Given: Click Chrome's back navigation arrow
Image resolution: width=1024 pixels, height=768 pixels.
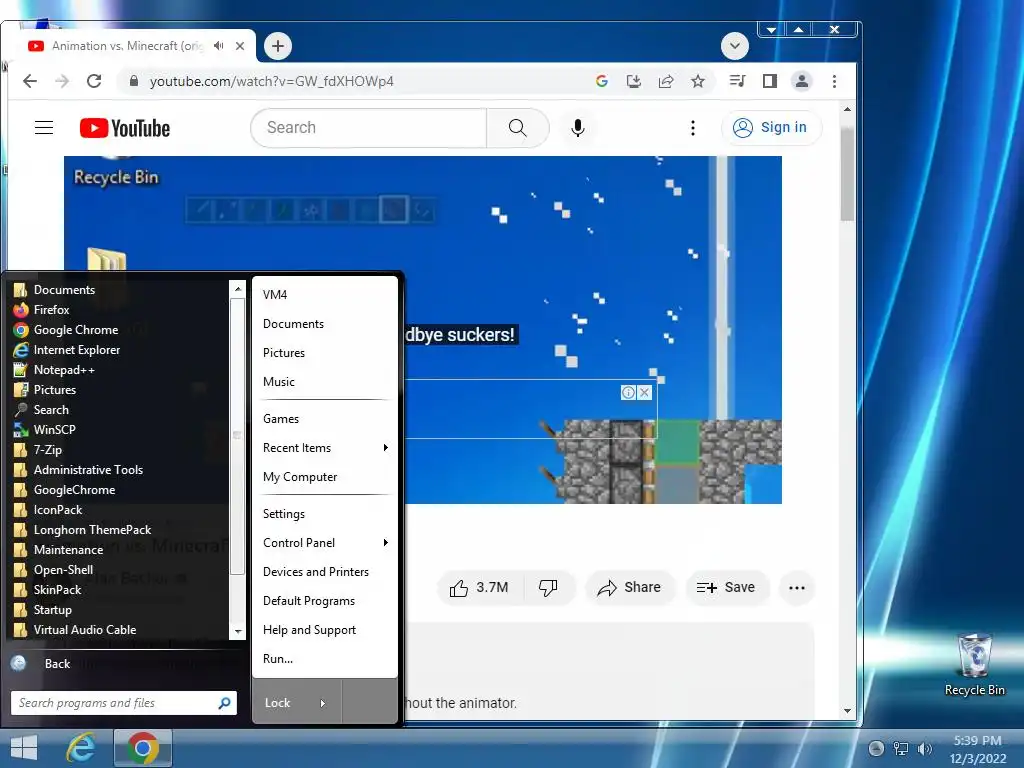Looking at the screenshot, I should pos(30,81).
